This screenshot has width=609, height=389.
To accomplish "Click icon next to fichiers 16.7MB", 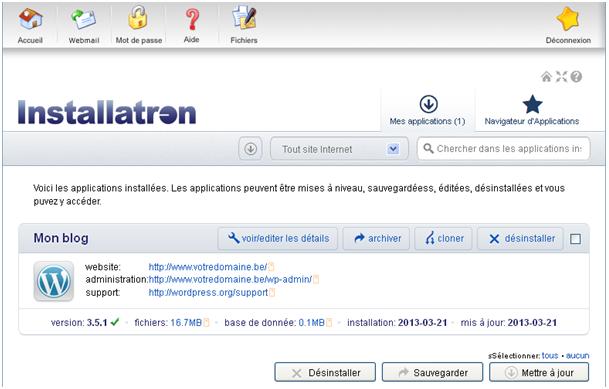I will 206,323.
